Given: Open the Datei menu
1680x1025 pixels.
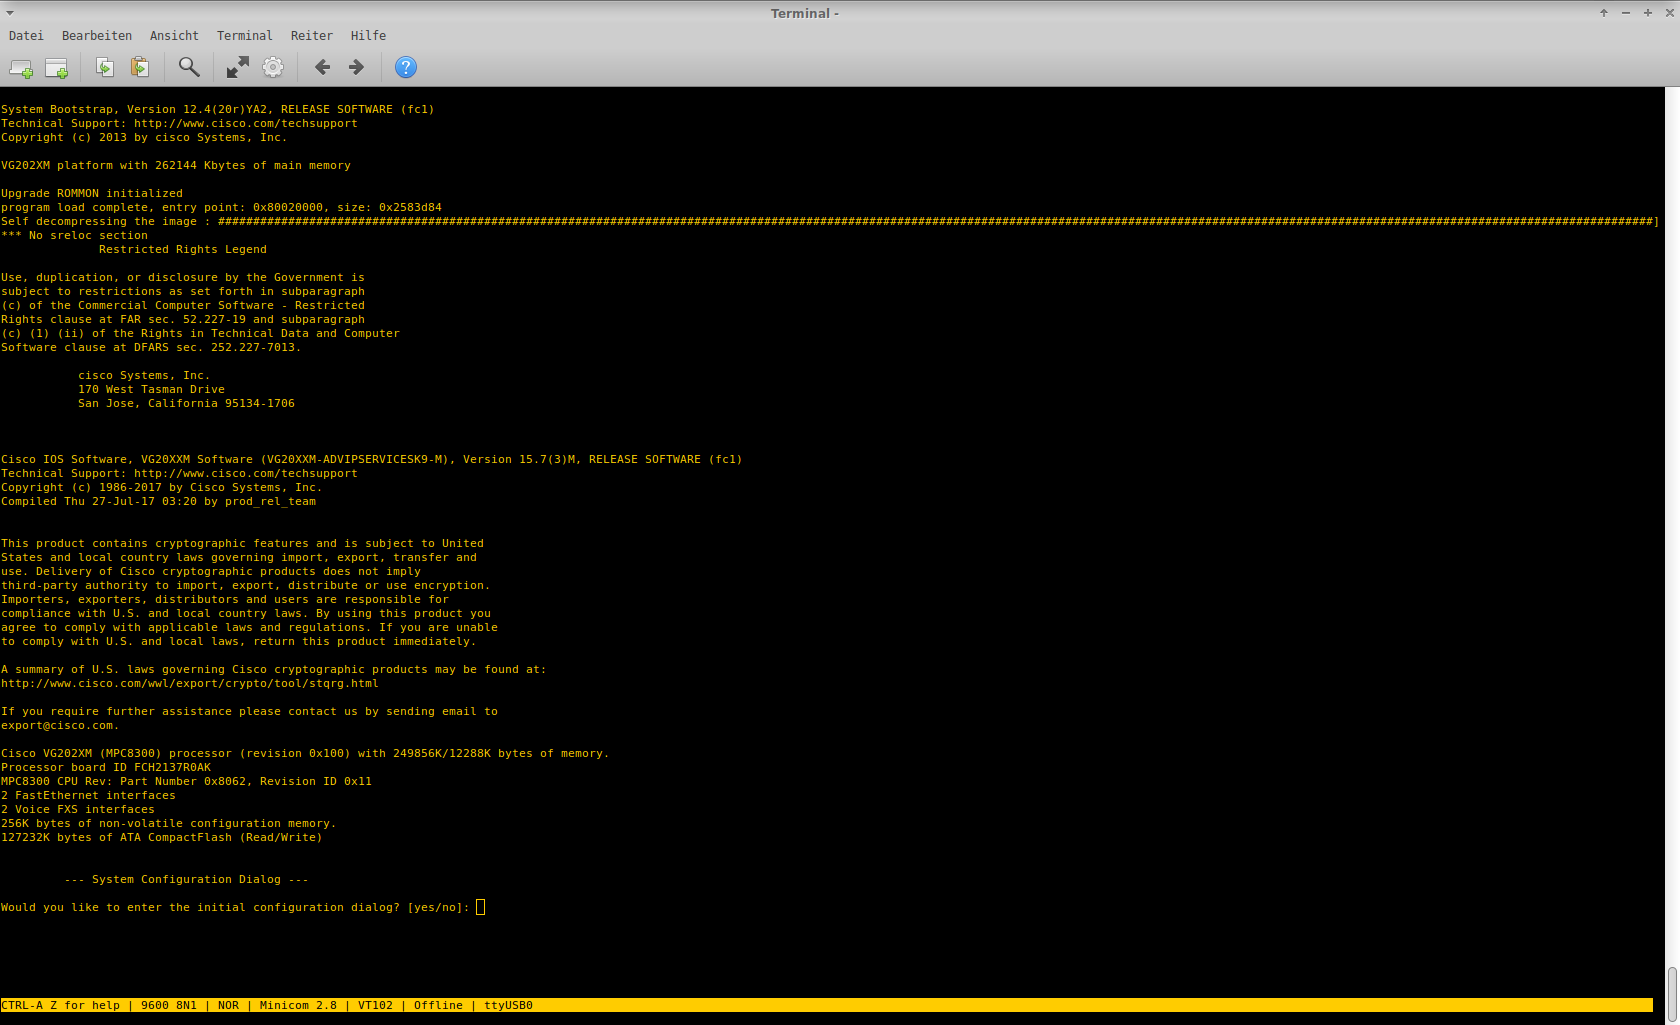Looking at the screenshot, I should click(x=26, y=36).
